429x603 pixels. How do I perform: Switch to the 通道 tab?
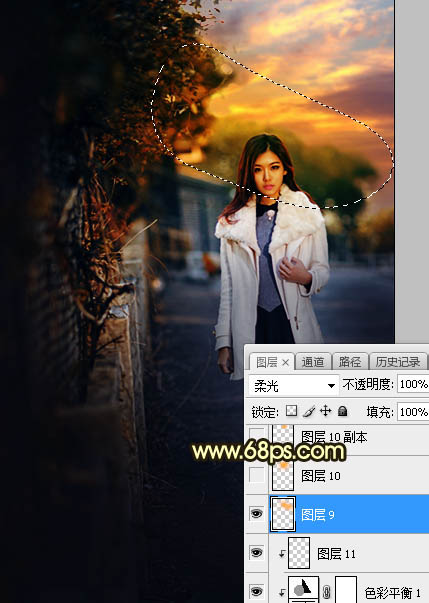(313, 362)
